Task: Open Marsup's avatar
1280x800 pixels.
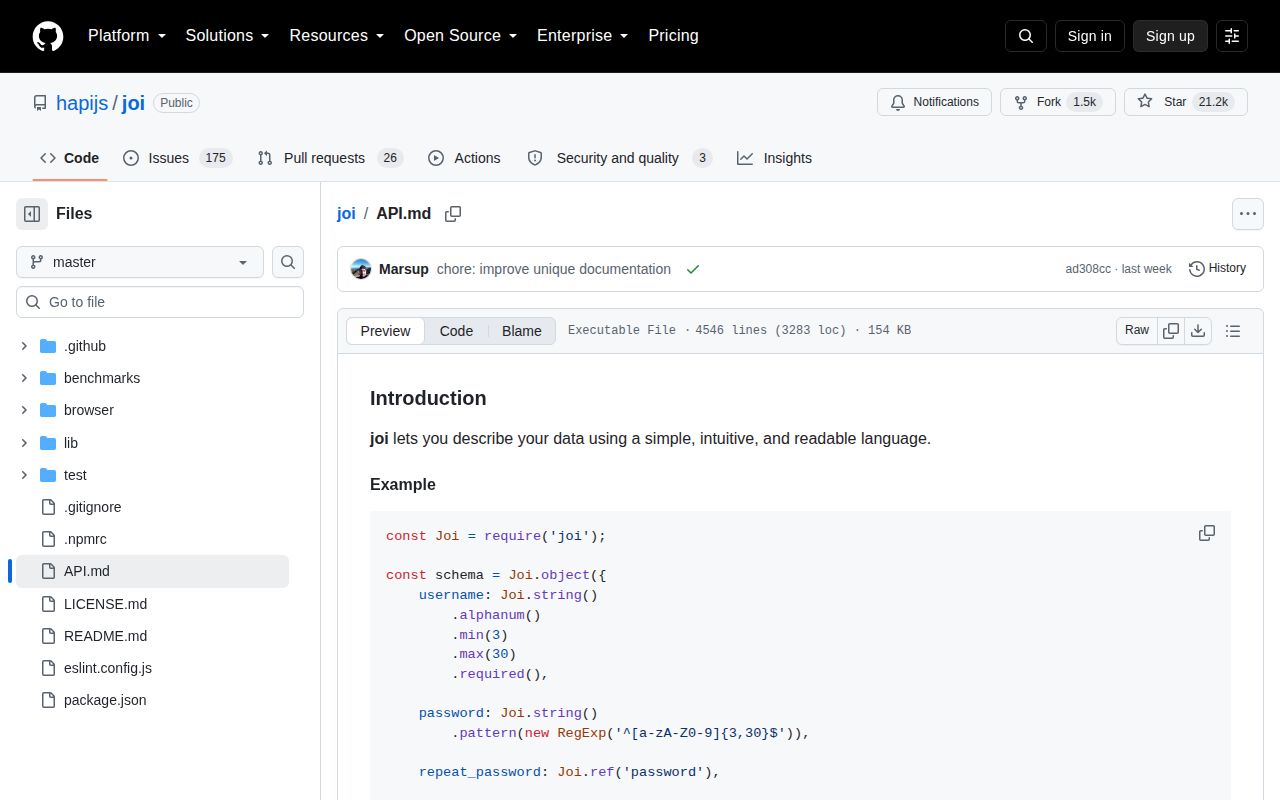Action: [x=361, y=269]
